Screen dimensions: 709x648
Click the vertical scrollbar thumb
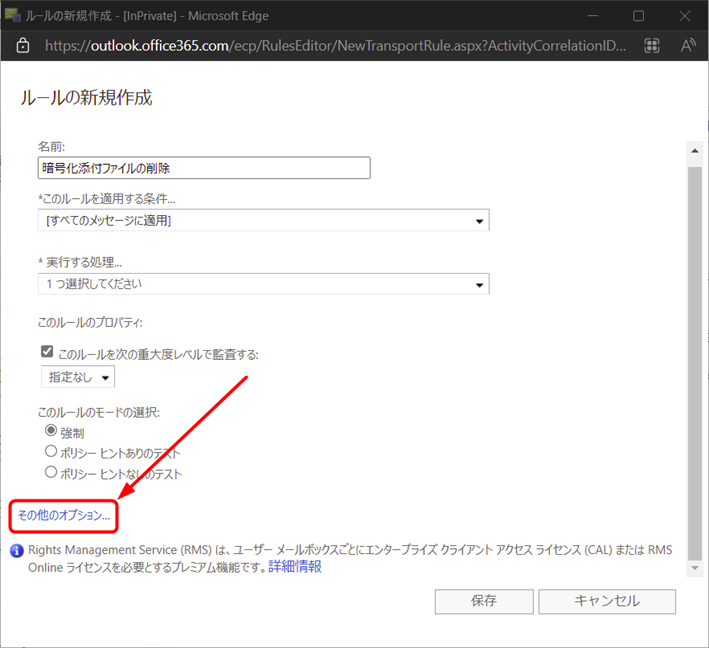pyautogui.click(x=695, y=364)
